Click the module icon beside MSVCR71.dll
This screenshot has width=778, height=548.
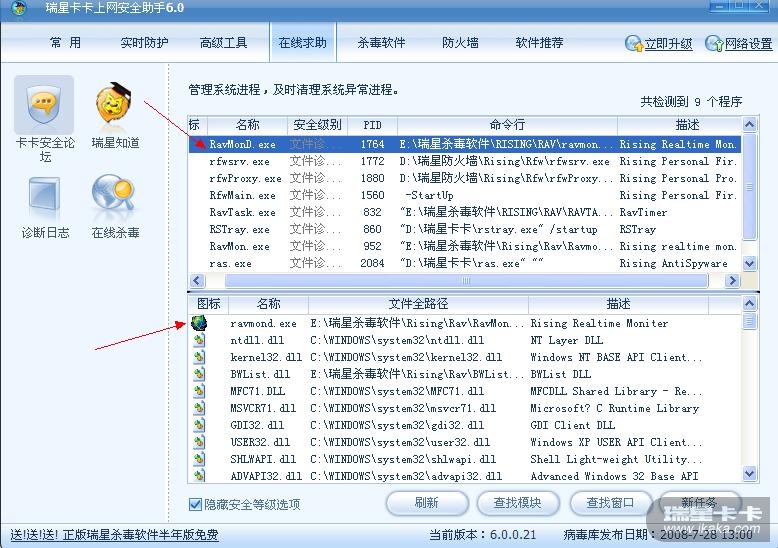point(199,408)
